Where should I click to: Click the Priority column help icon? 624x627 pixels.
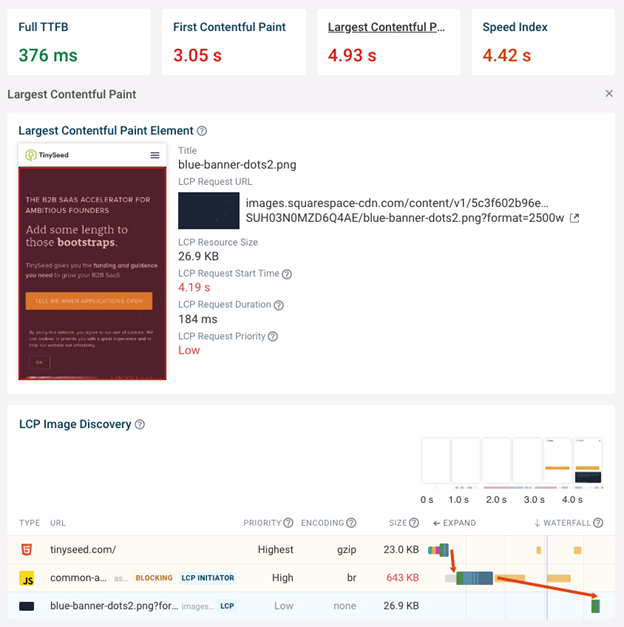pyautogui.click(x=288, y=523)
